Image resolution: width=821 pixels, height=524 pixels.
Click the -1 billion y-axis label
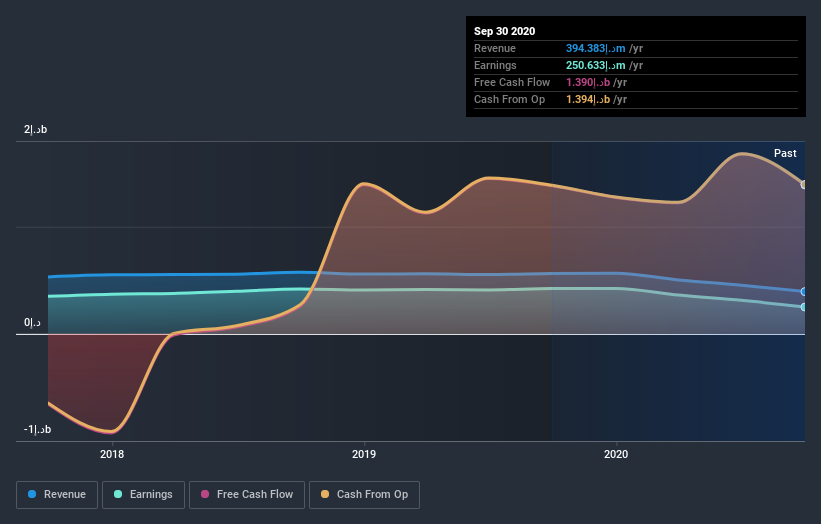[x=37, y=429]
